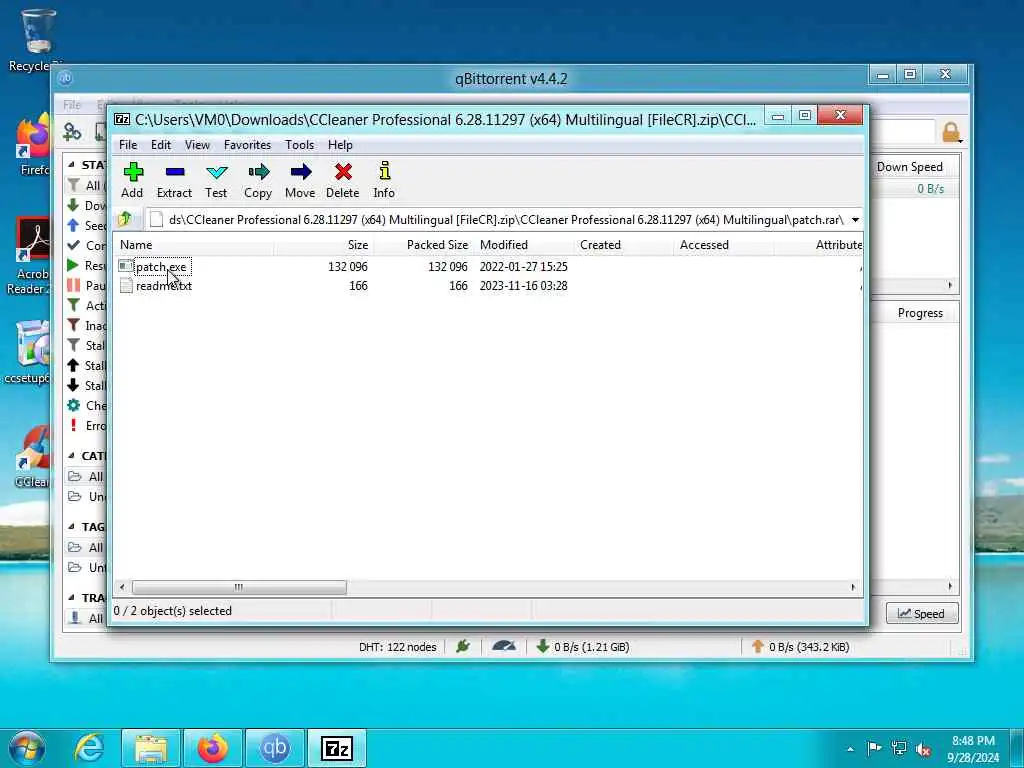Click the horizontal scrollbar thumb in 7-Zip

click(239, 587)
